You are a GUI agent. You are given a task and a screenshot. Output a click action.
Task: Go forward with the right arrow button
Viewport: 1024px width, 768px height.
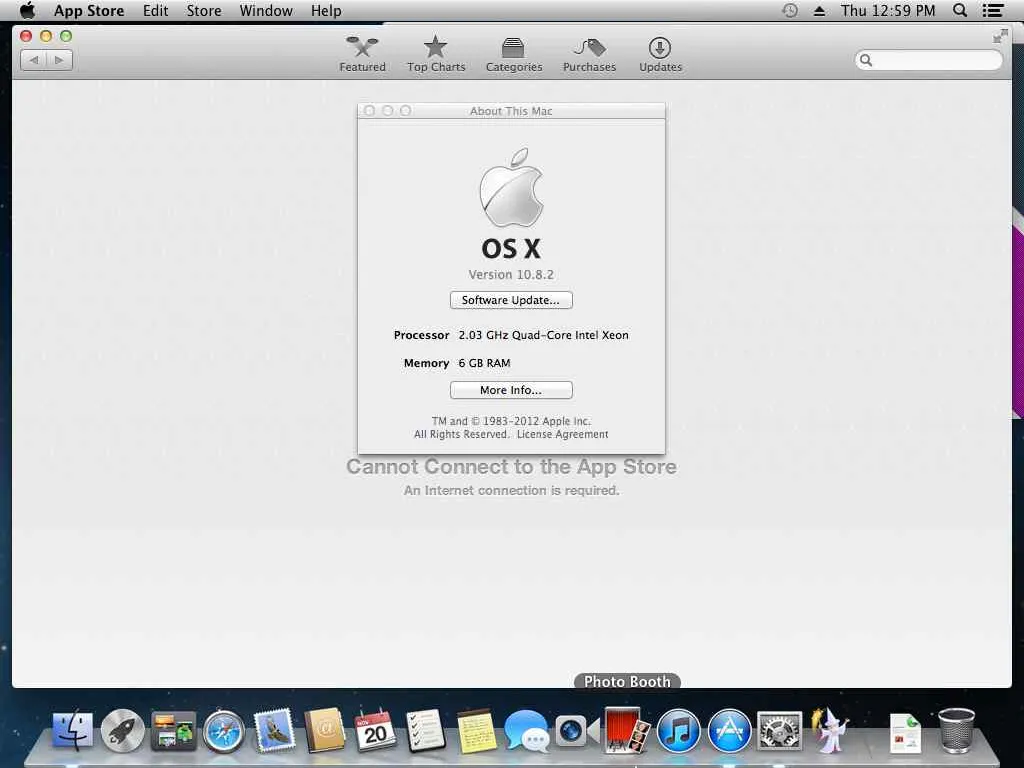[59, 60]
